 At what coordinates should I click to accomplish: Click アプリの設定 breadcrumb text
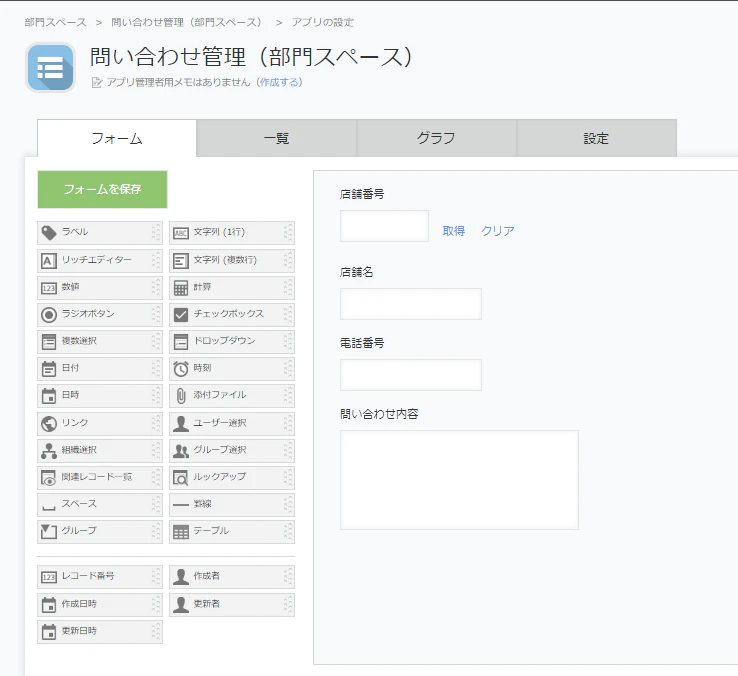point(323,22)
